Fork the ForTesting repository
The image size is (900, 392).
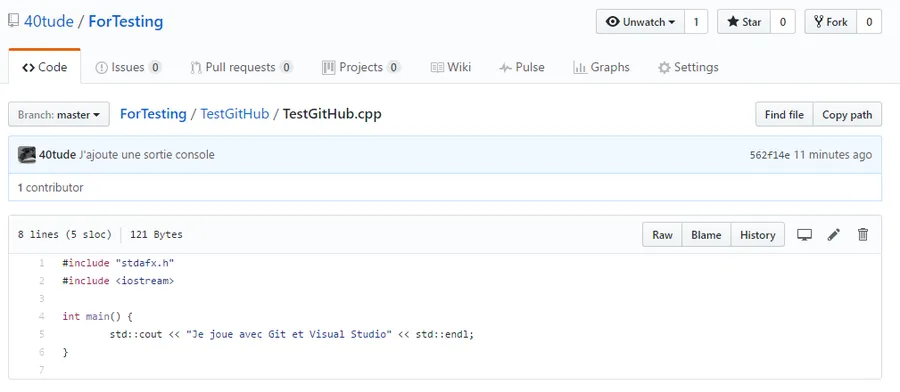point(831,22)
